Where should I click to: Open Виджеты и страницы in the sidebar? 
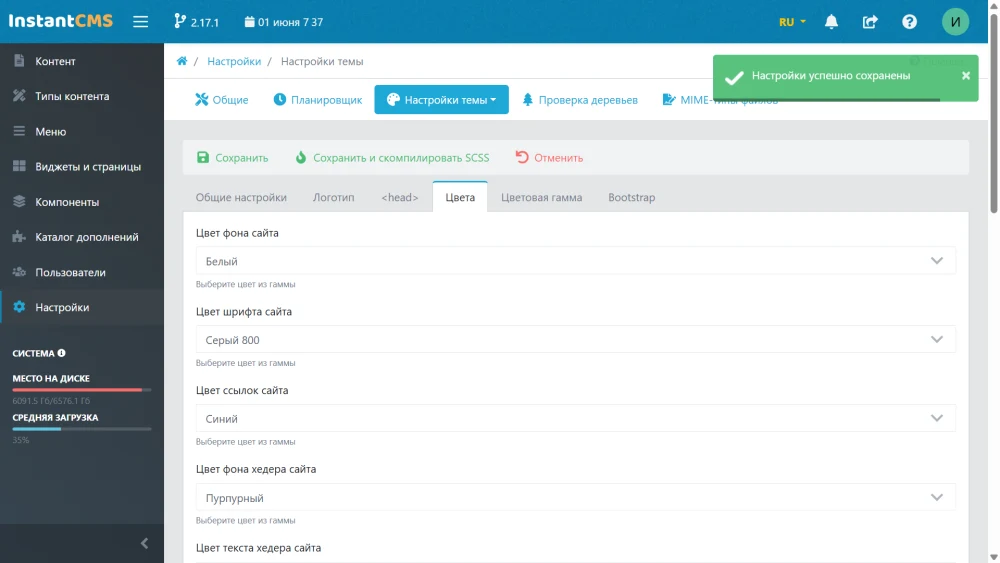click(82, 166)
